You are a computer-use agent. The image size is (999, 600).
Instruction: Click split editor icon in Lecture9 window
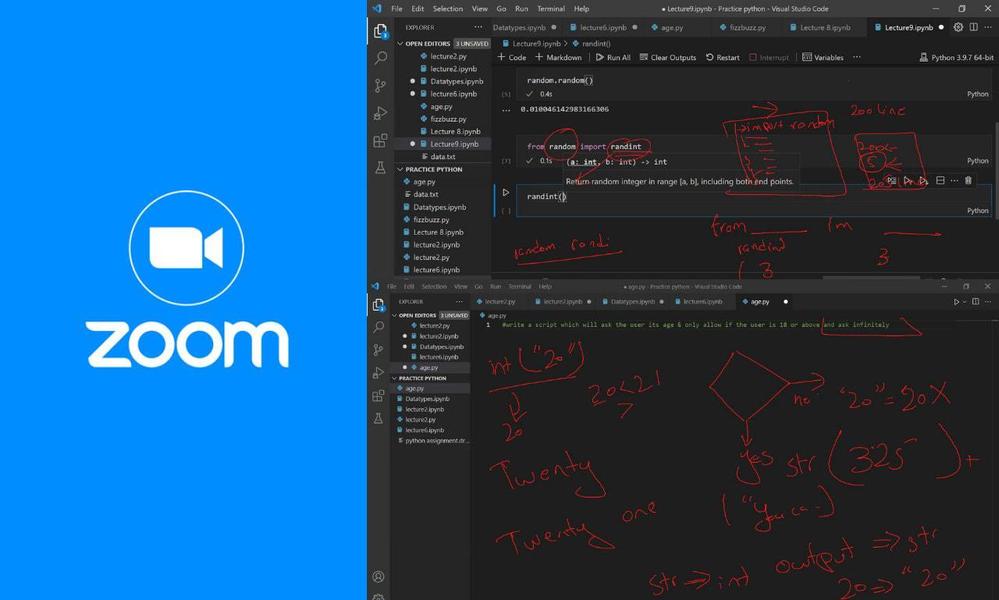[x=974, y=27]
